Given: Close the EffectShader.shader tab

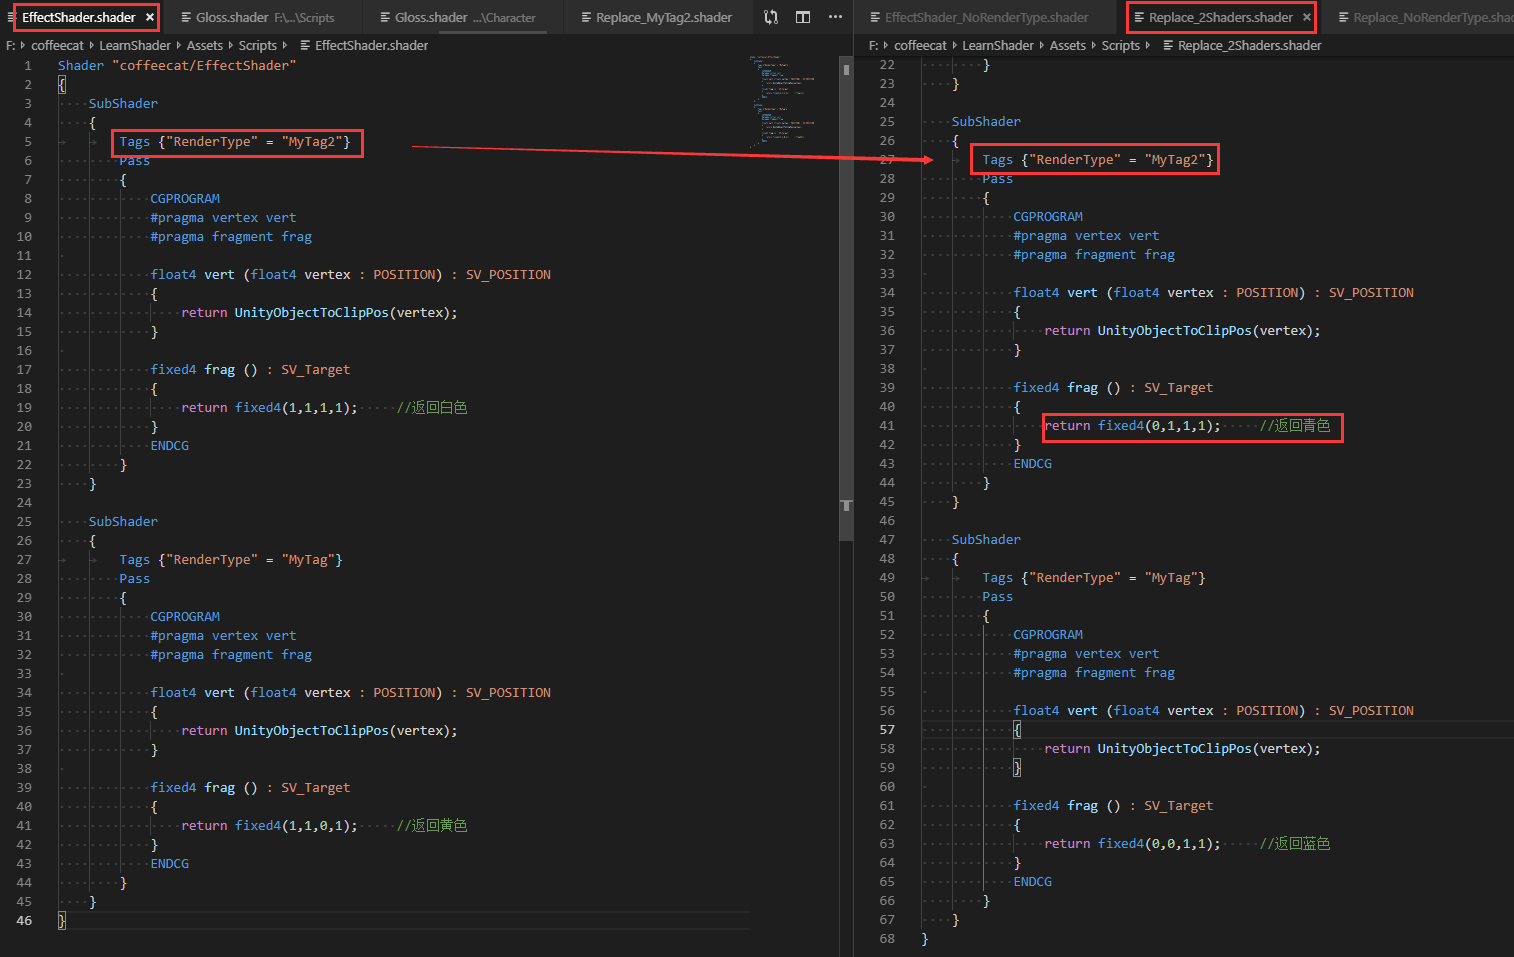Looking at the screenshot, I should pyautogui.click(x=151, y=17).
